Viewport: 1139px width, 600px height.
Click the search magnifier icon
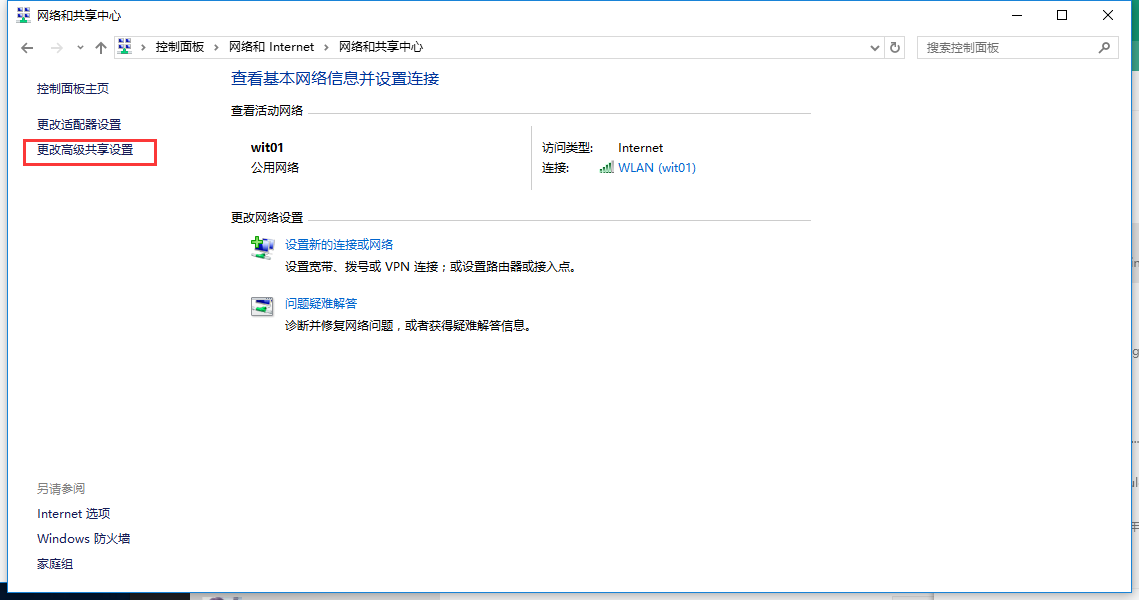[1104, 48]
